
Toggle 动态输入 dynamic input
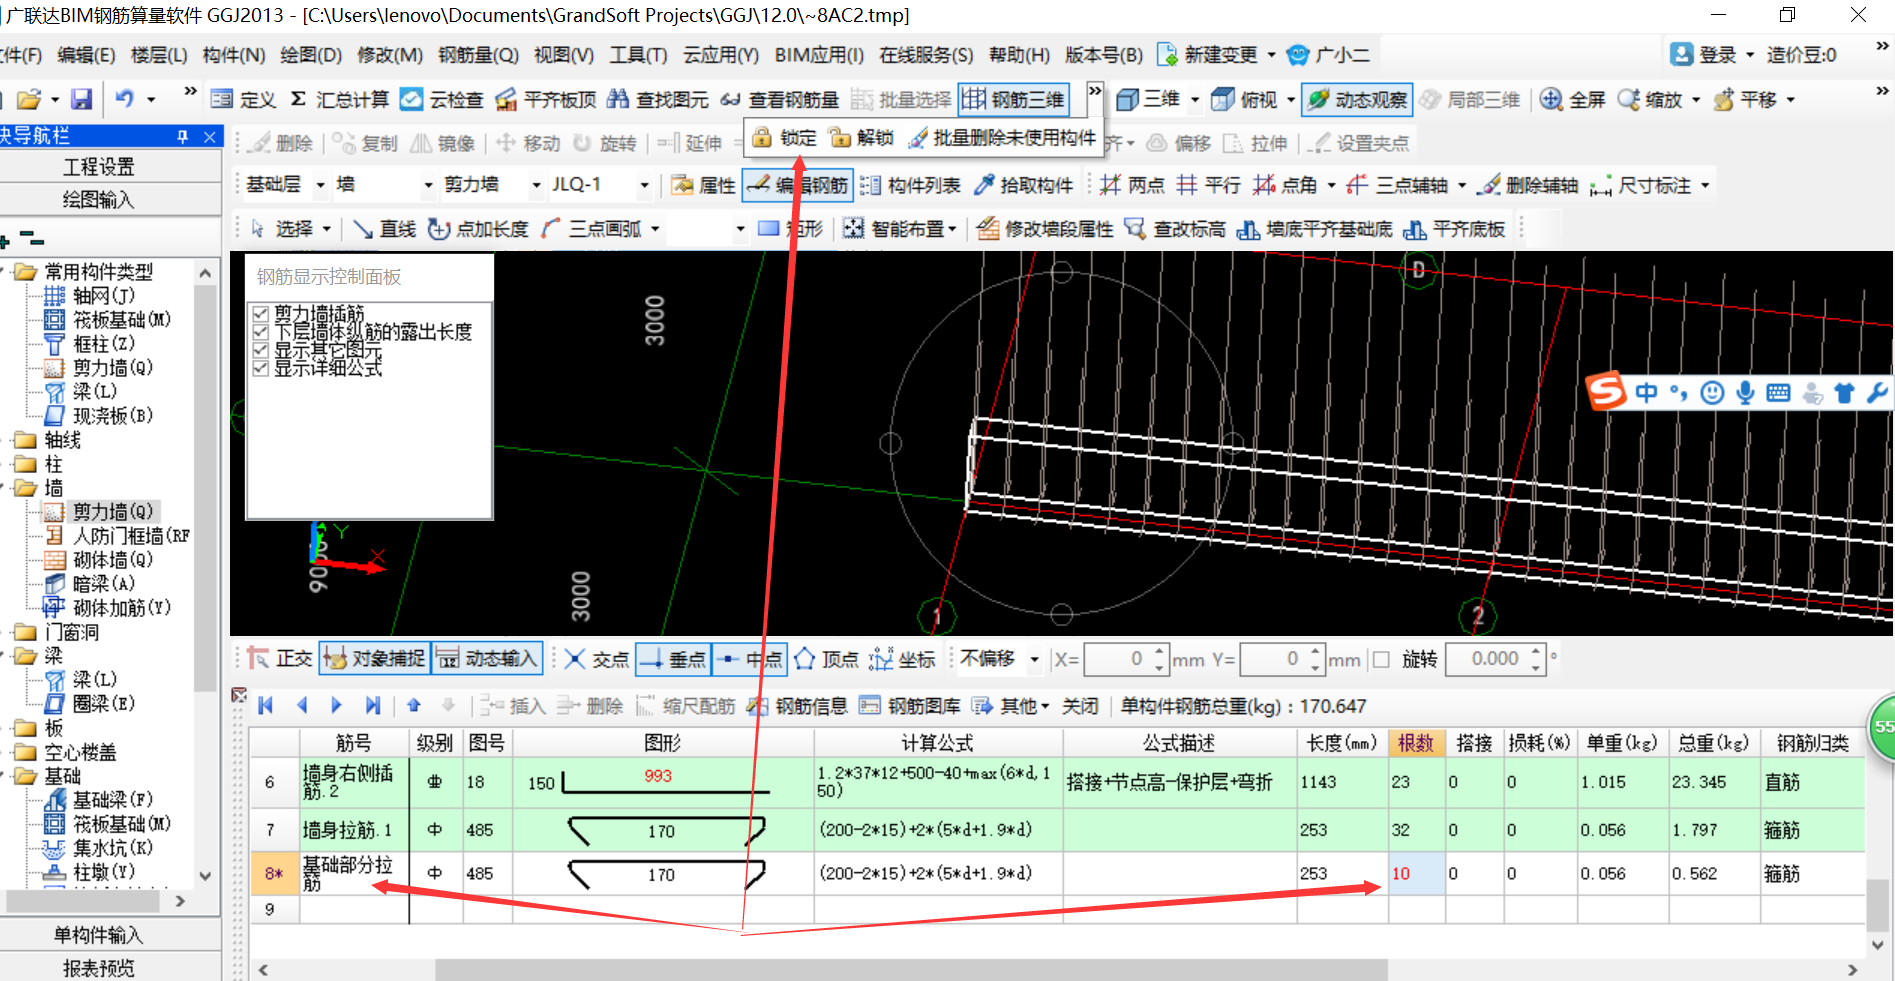[487, 658]
